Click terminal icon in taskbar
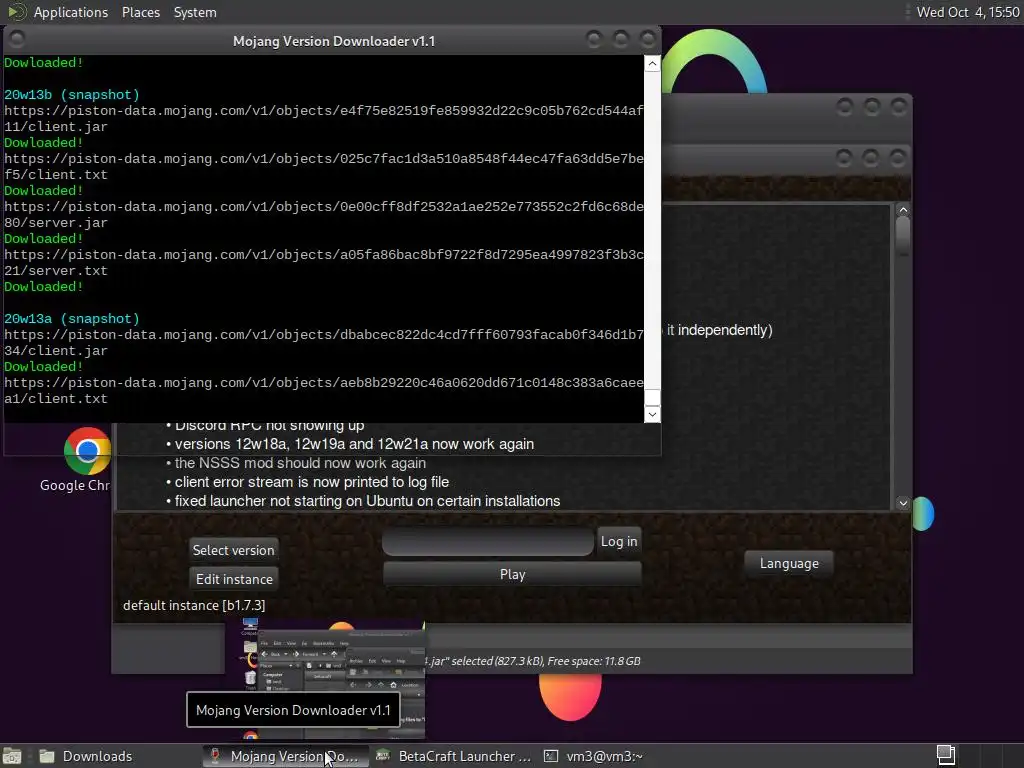This screenshot has width=1024, height=768. [x=551, y=756]
